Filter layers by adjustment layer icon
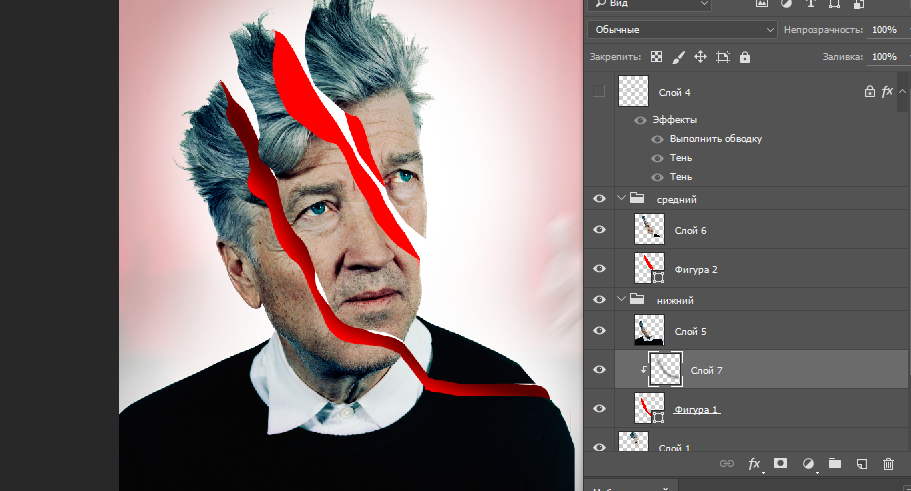This screenshot has height=491, width=911. [x=786, y=3]
